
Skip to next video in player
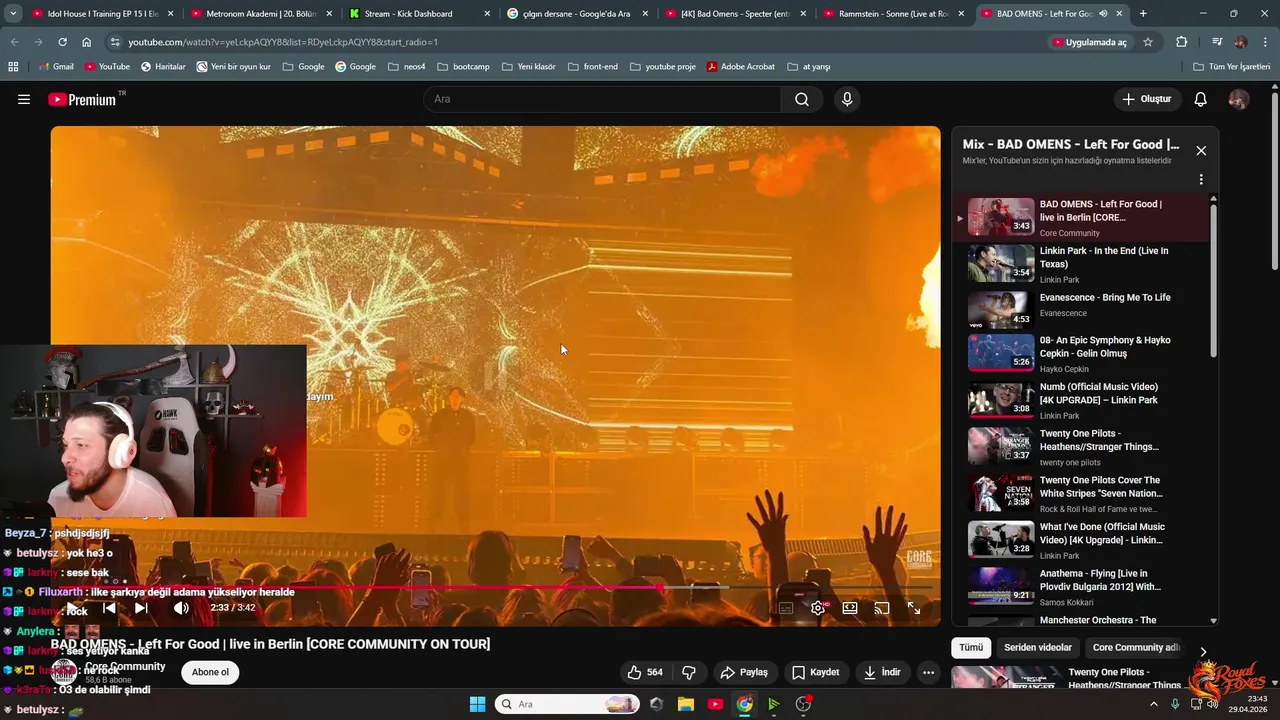[141, 608]
